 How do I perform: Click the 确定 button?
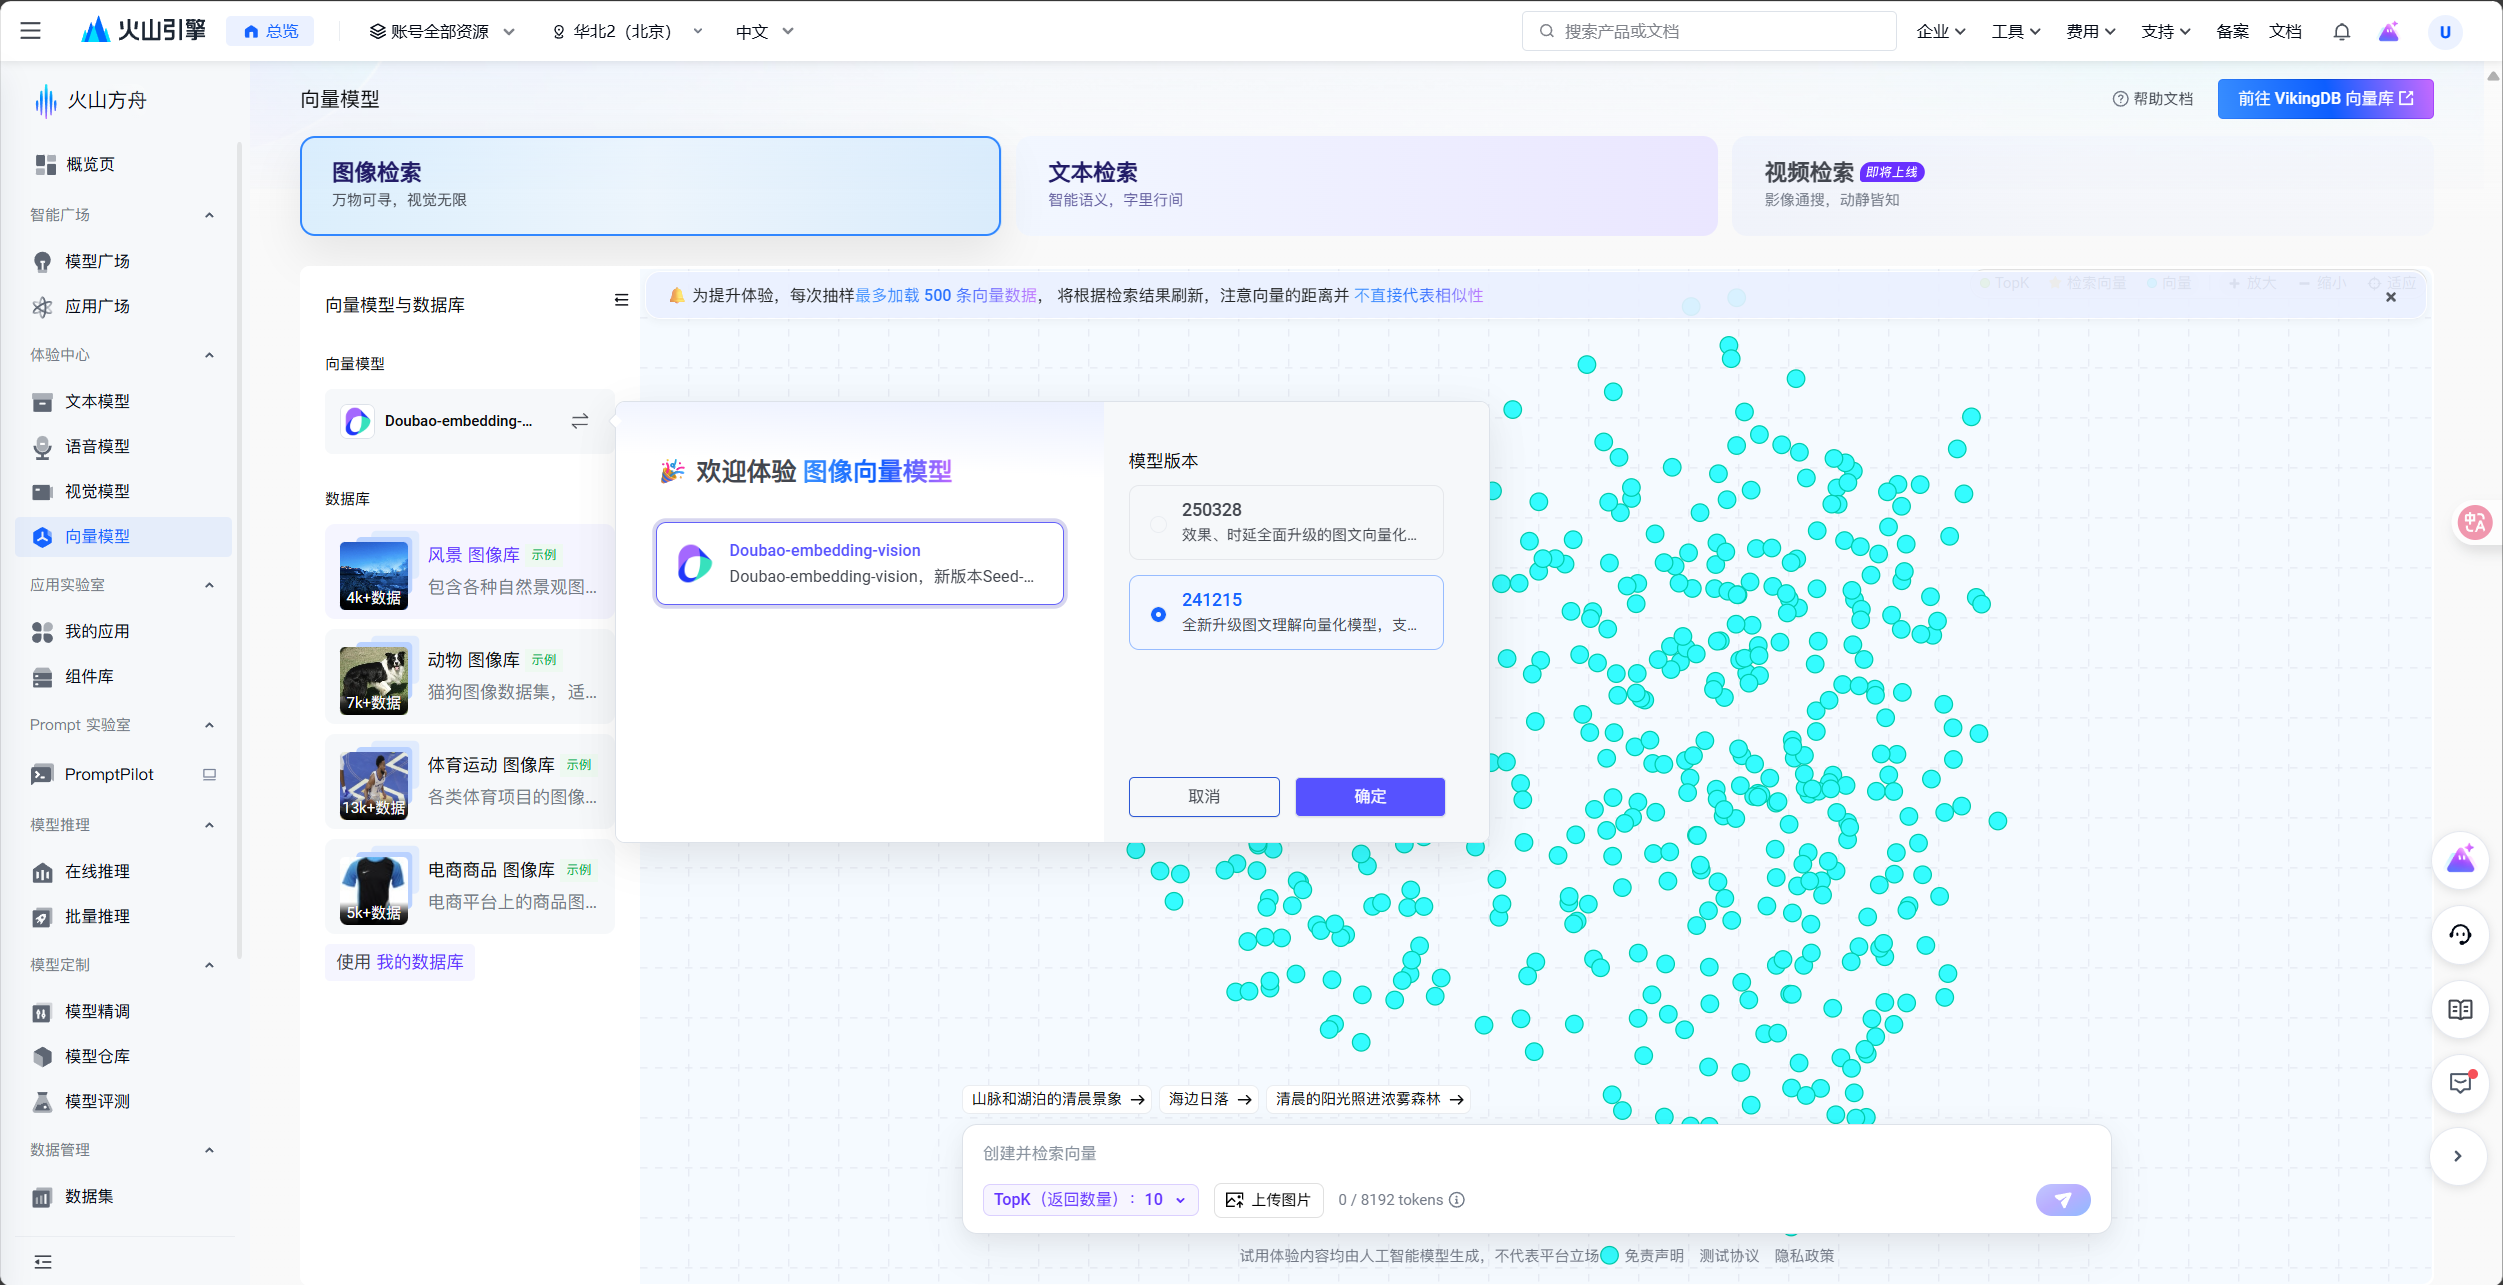pyautogui.click(x=1369, y=796)
